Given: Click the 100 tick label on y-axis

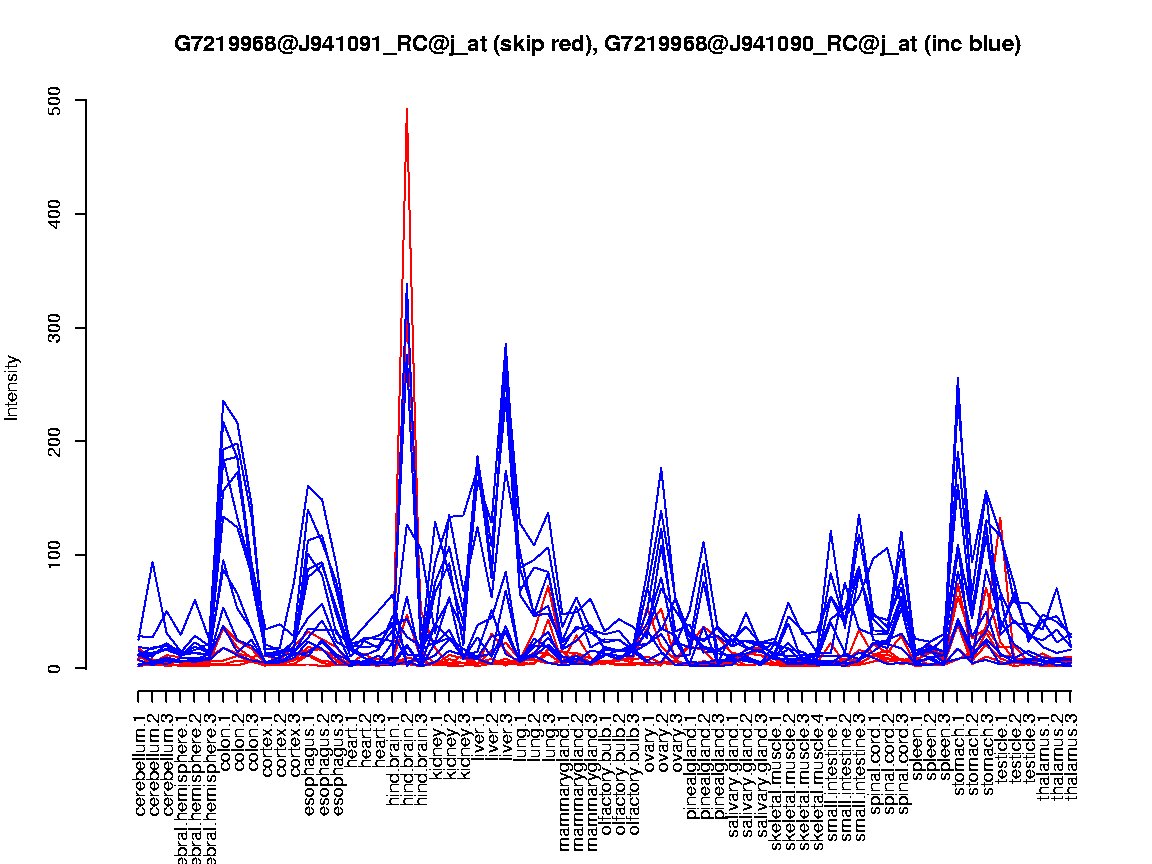Looking at the screenshot, I should pos(54,555).
